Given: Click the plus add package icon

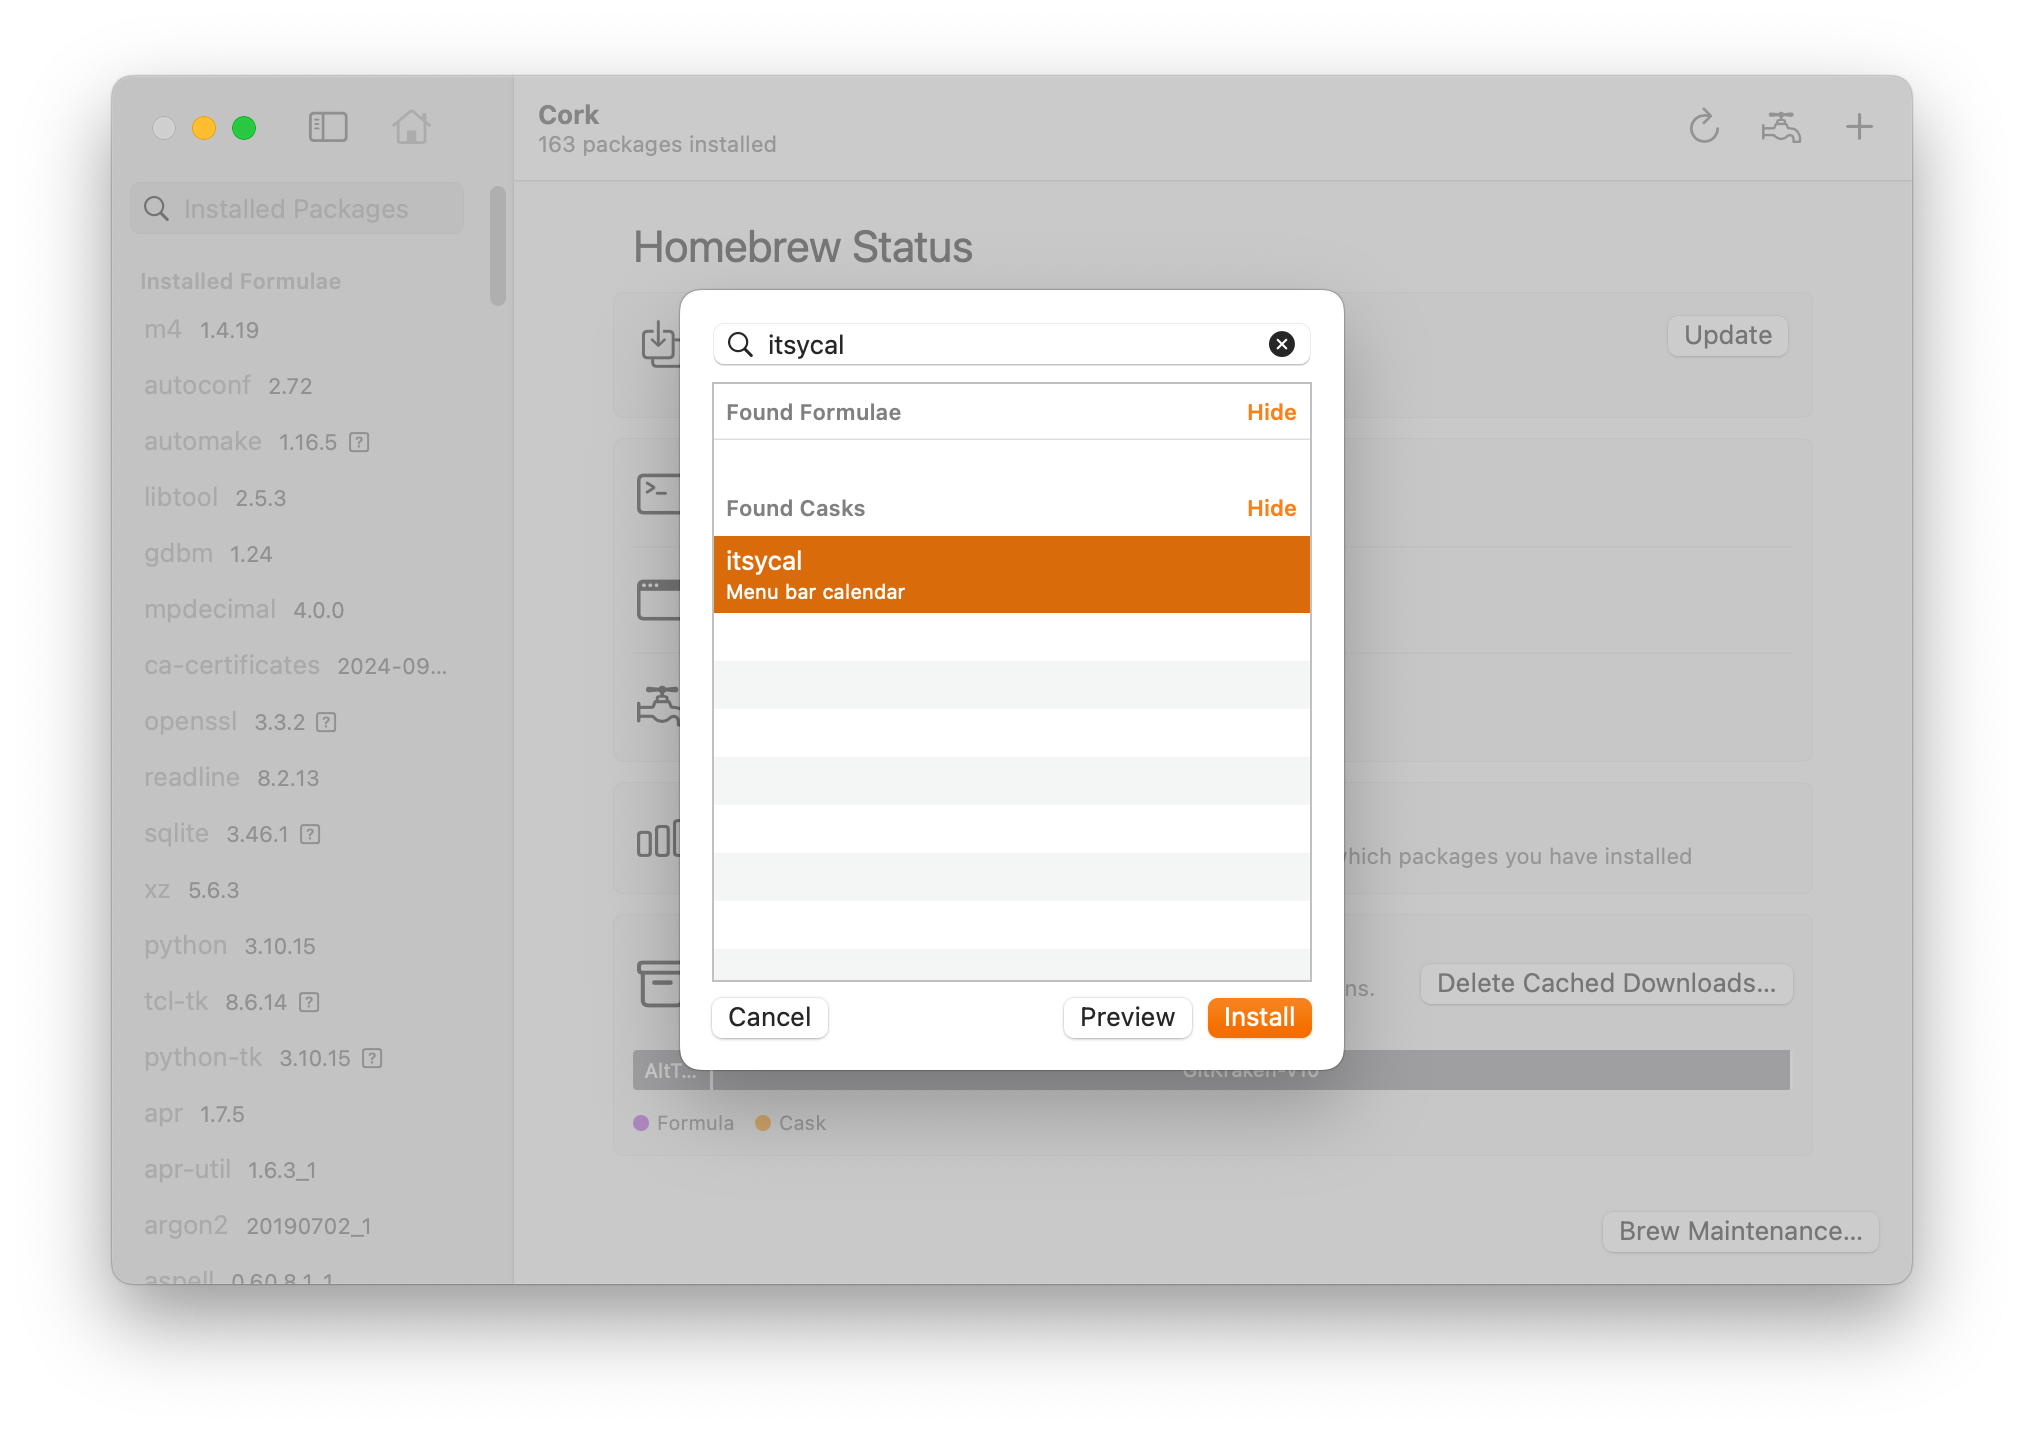Looking at the screenshot, I should [1858, 127].
